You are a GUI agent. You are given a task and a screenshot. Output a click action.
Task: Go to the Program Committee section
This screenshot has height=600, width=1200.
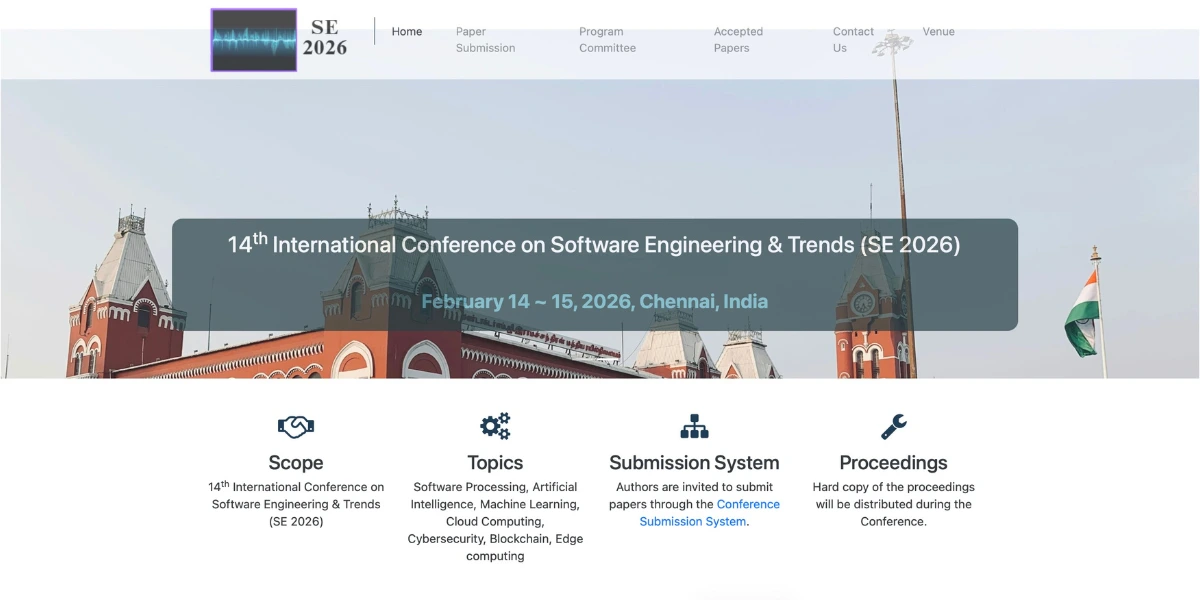coord(608,39)
